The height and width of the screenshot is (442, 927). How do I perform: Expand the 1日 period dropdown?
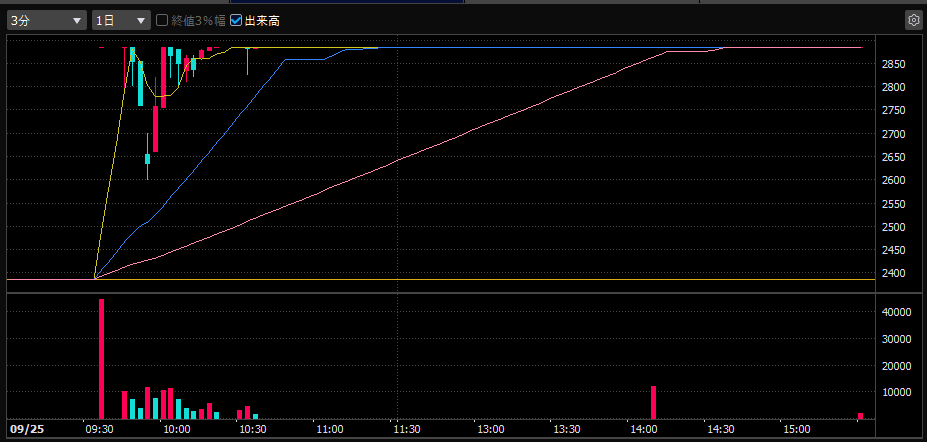pyautogui.click(x=120, y=20)
